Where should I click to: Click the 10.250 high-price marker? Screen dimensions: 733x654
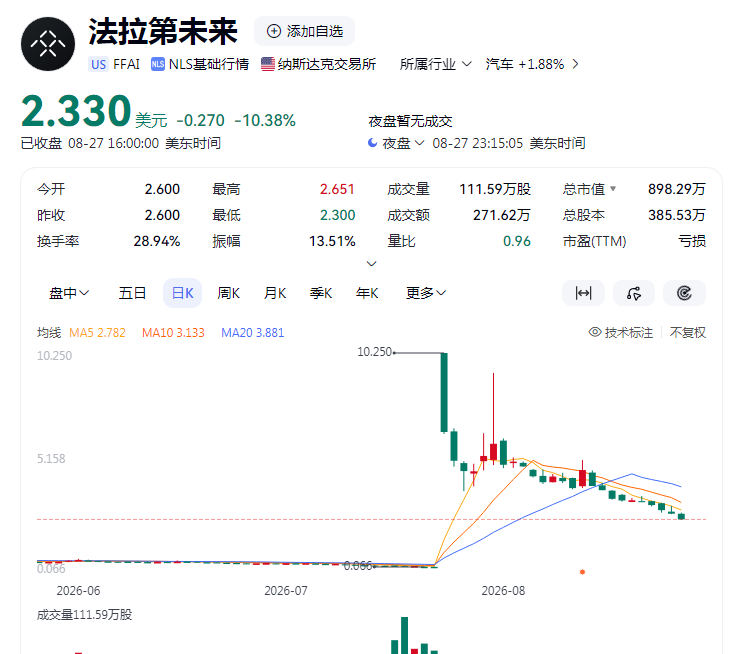pyautogui.click(x=374, y=352)
